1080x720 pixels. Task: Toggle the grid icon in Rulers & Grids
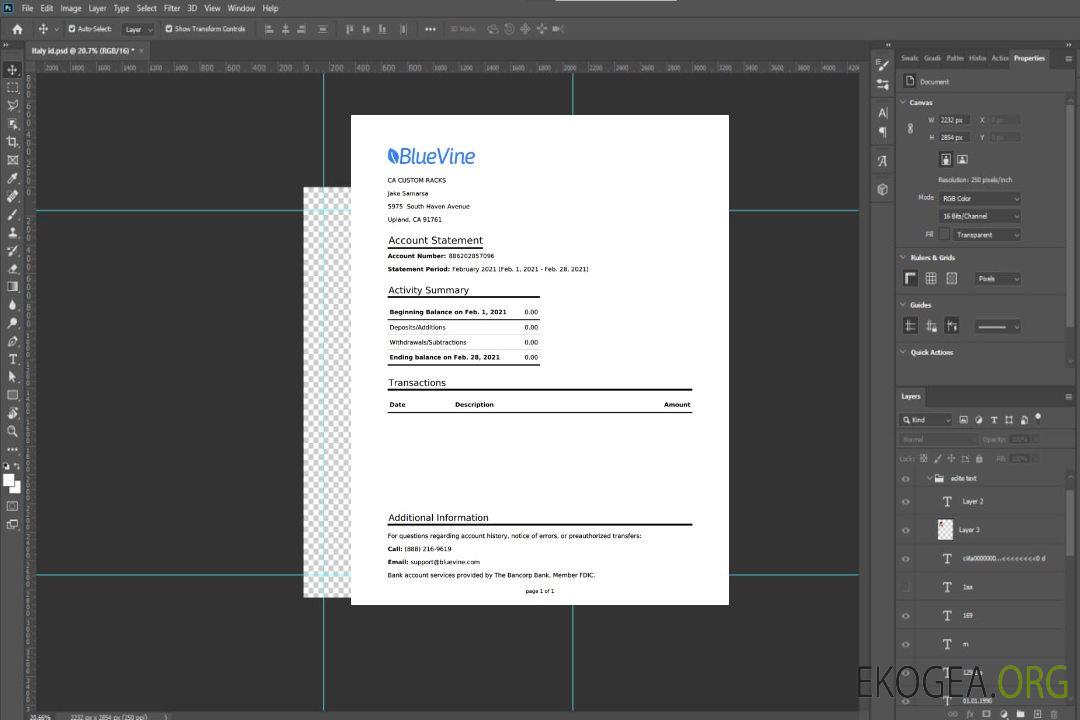point(931,278)
